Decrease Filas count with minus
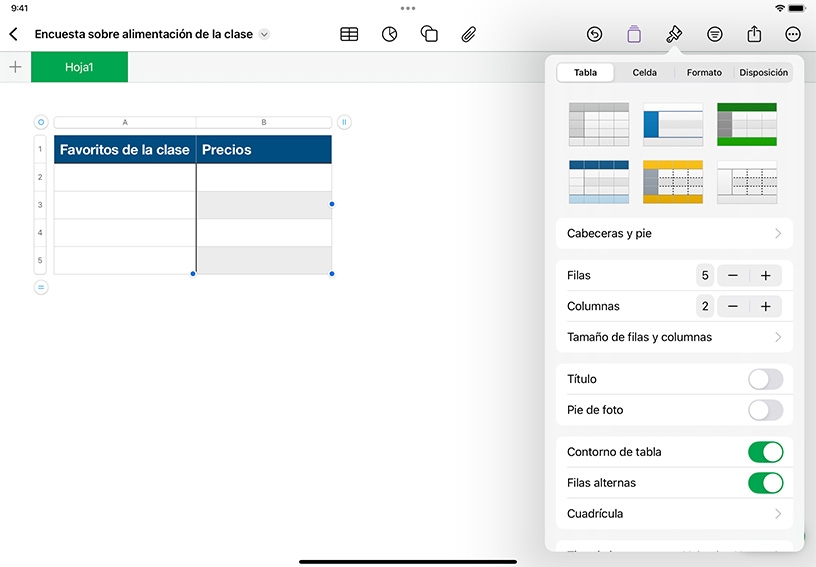The height and width of the screenshot is (567, 816). pos(733,275)
